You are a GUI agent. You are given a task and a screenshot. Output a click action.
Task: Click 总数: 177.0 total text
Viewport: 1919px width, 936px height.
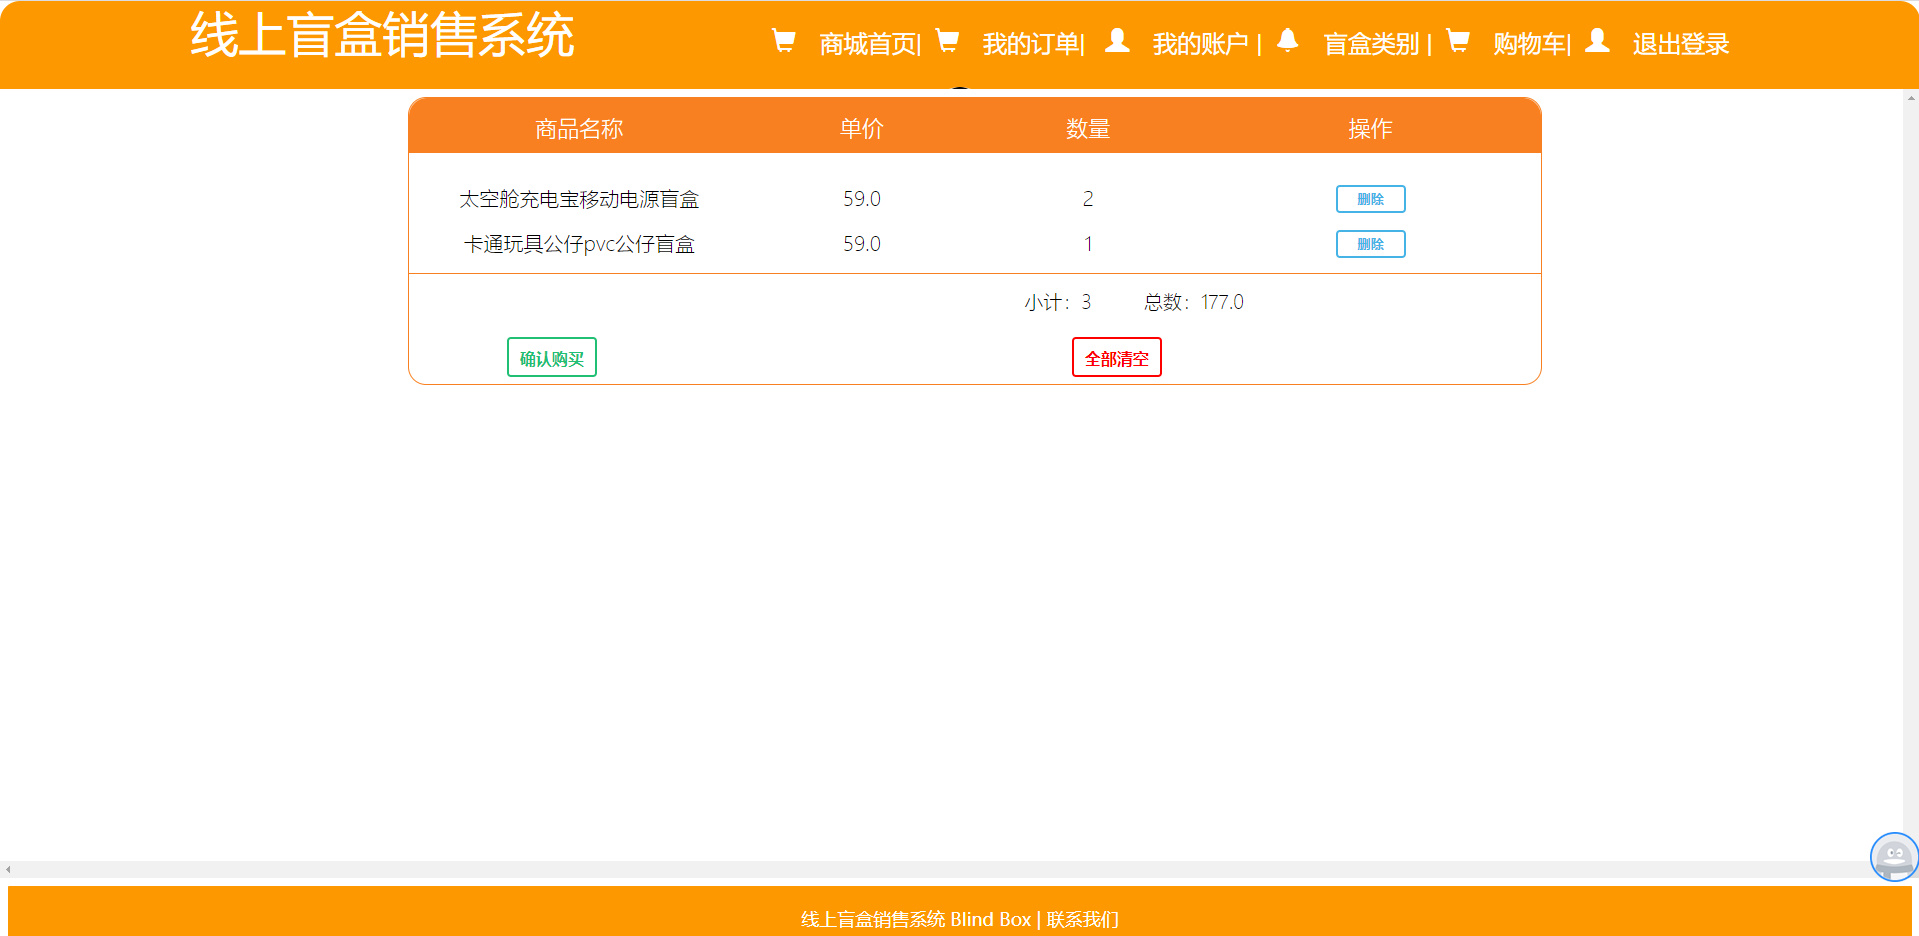(1194, 302)
